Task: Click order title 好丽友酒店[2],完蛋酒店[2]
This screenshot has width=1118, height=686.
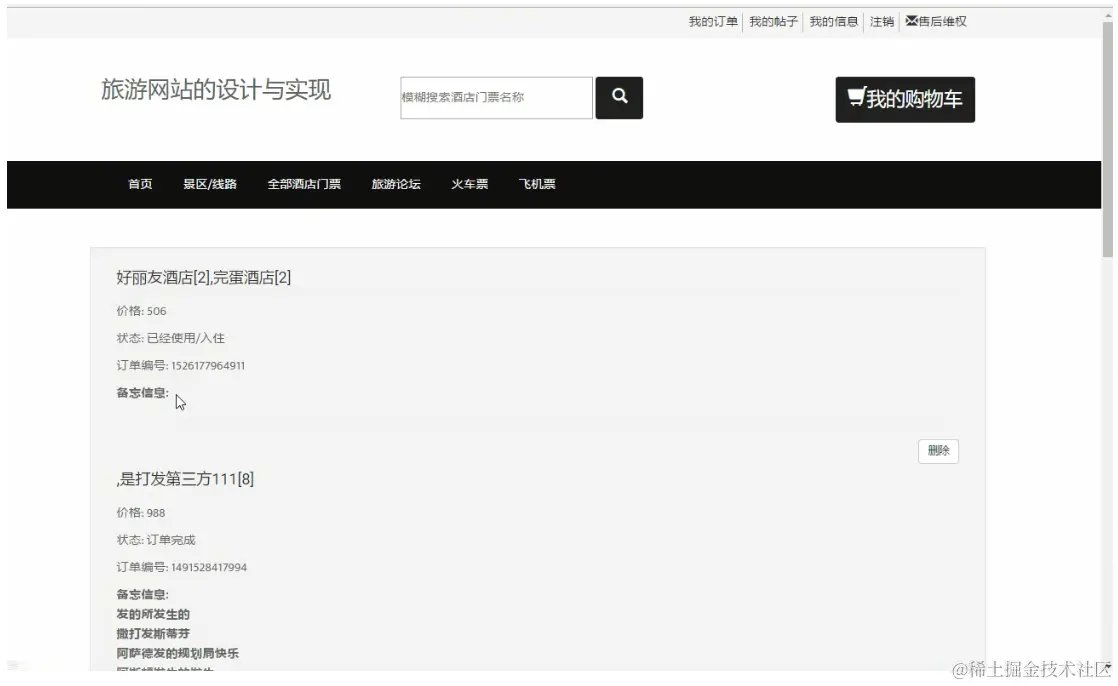Action: (203, 277)
